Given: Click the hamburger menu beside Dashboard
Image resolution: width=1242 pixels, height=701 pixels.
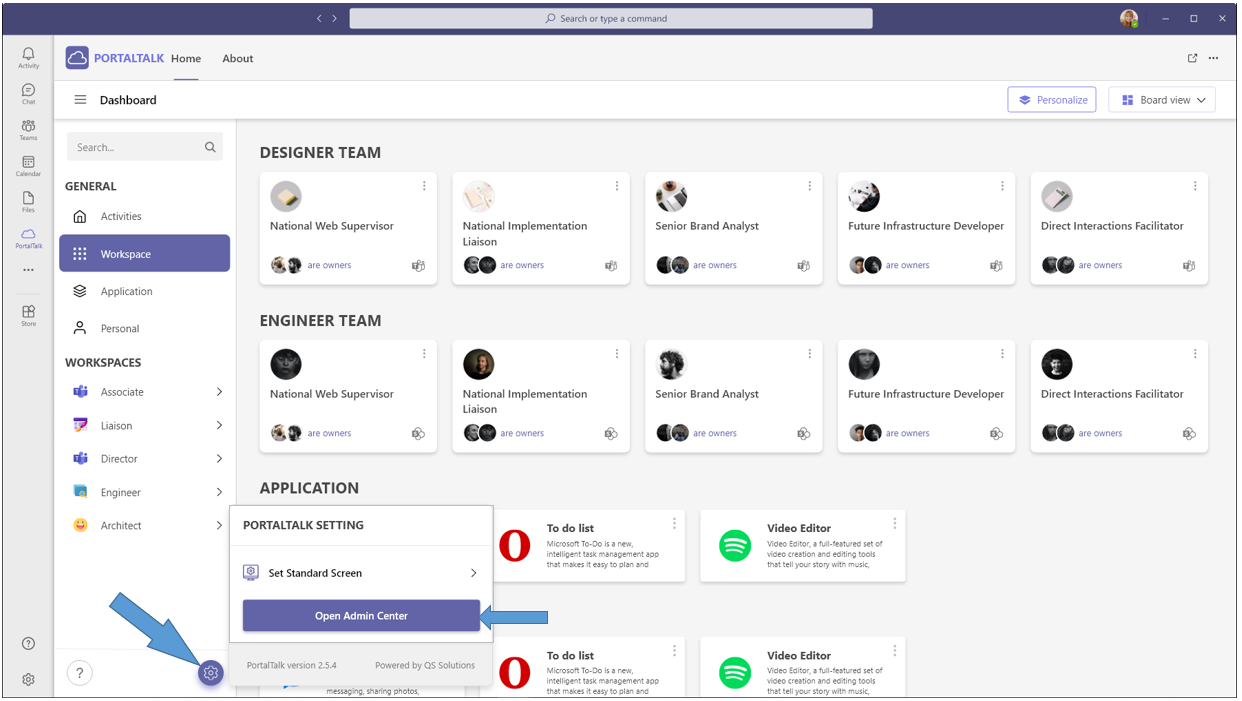Looking at the screenshot, I should [80, 100].
